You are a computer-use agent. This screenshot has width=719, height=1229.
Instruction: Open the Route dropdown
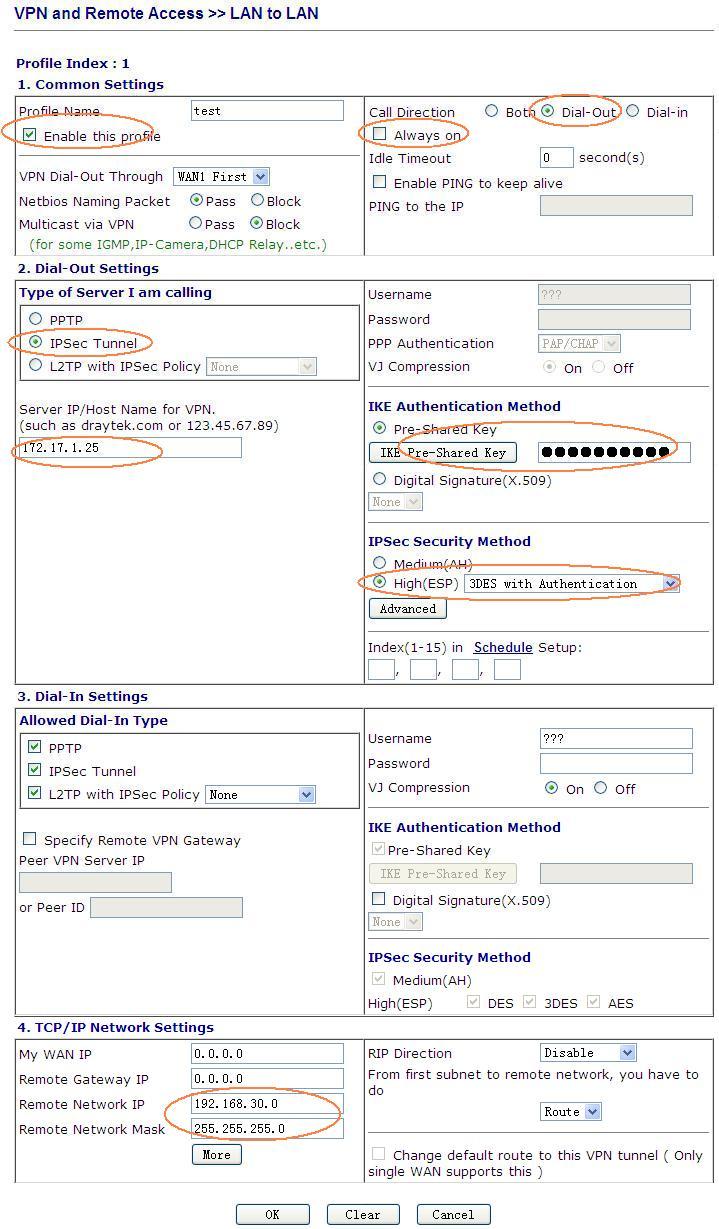[570, 1112]
